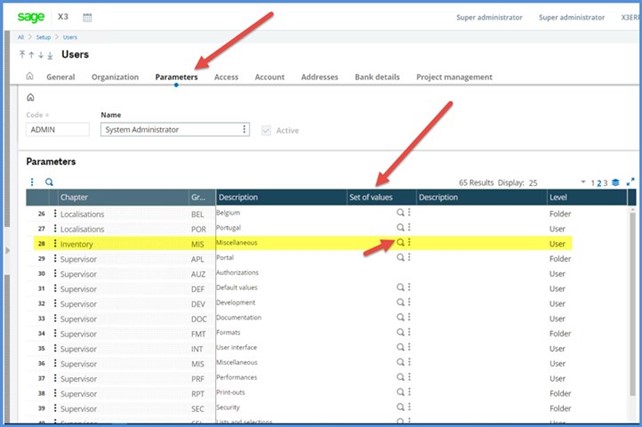Click the layers icon next to page numbers

(616, 182)
